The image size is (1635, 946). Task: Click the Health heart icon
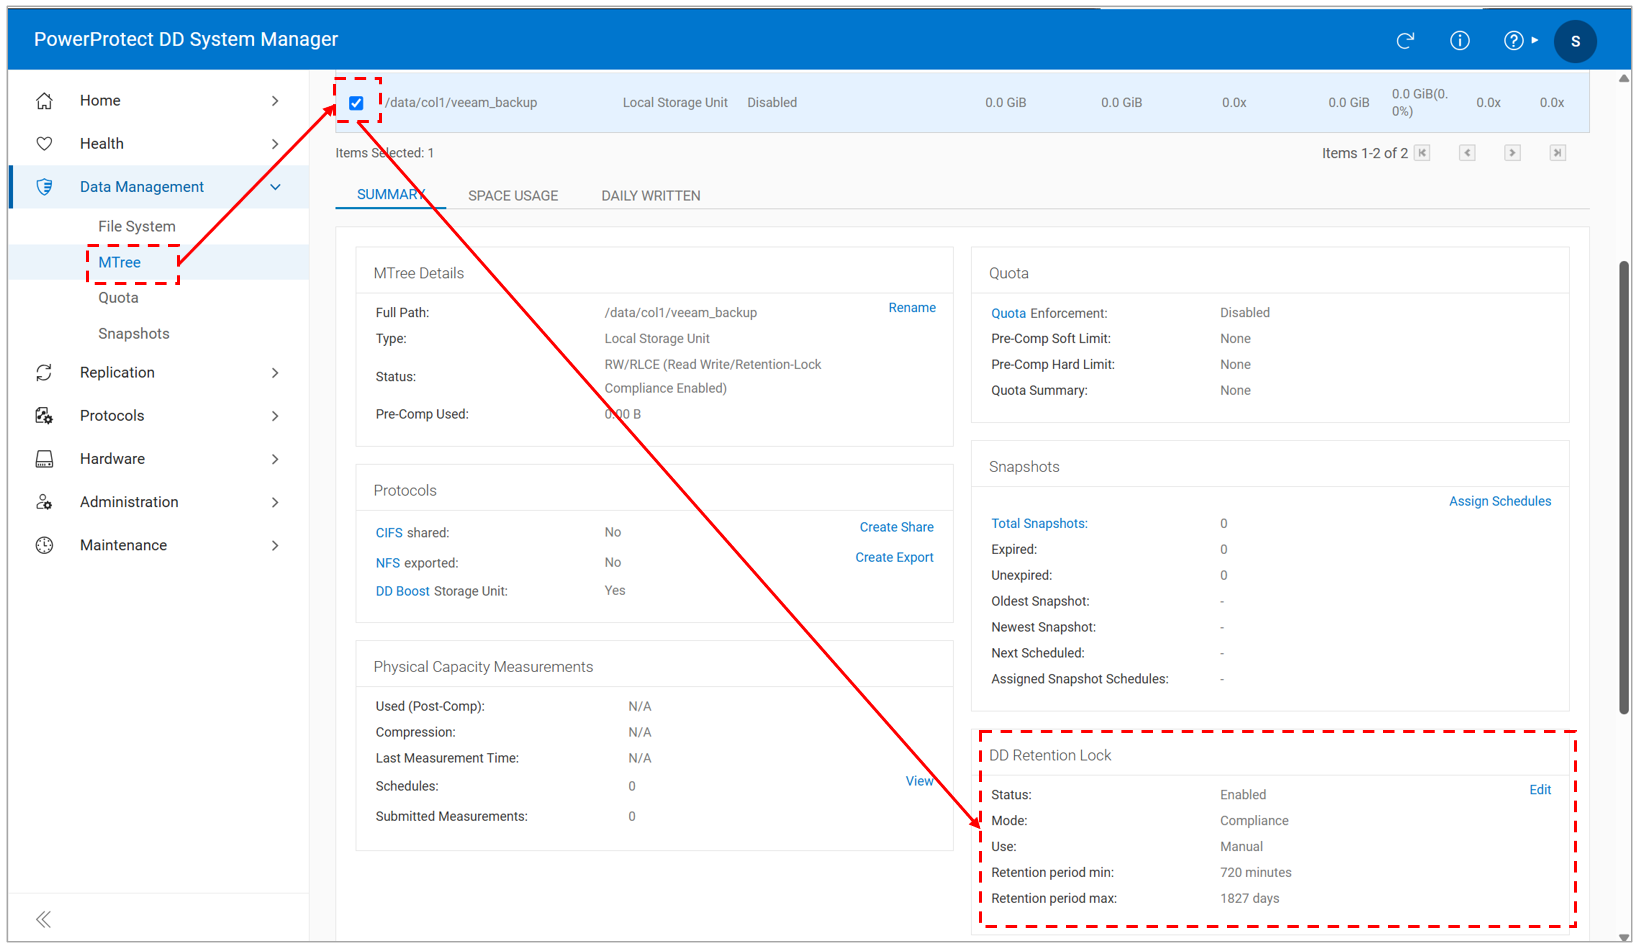point(44,144)
